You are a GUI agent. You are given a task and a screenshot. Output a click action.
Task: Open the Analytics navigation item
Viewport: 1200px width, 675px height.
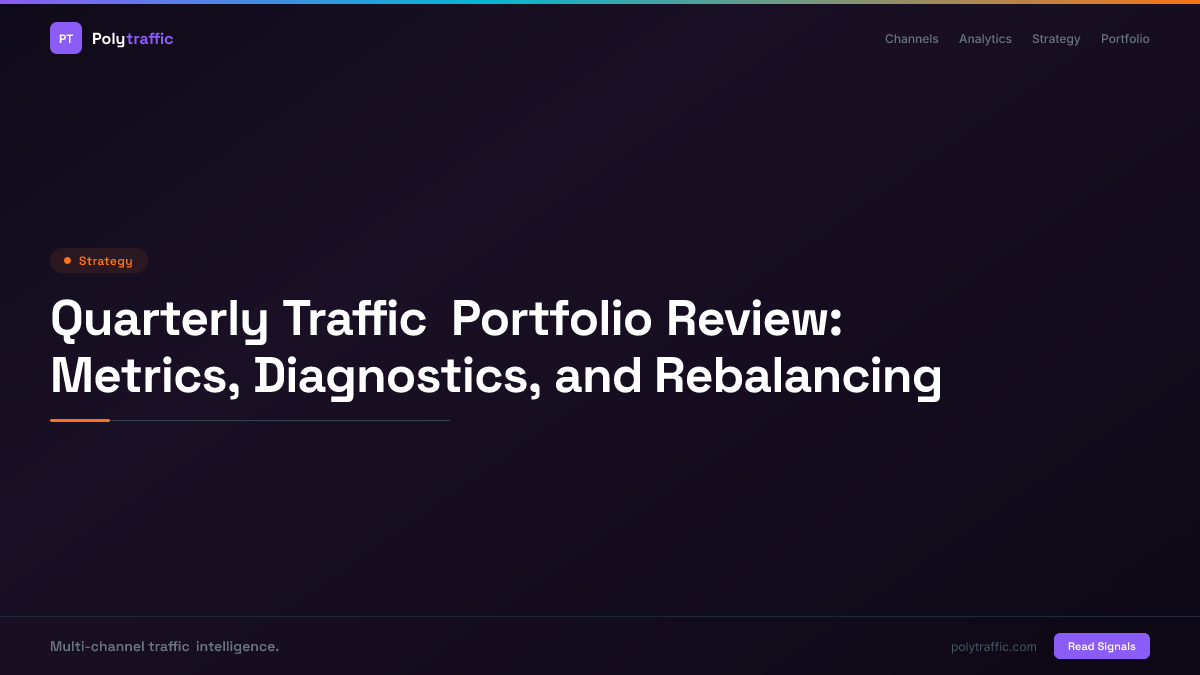985,38
